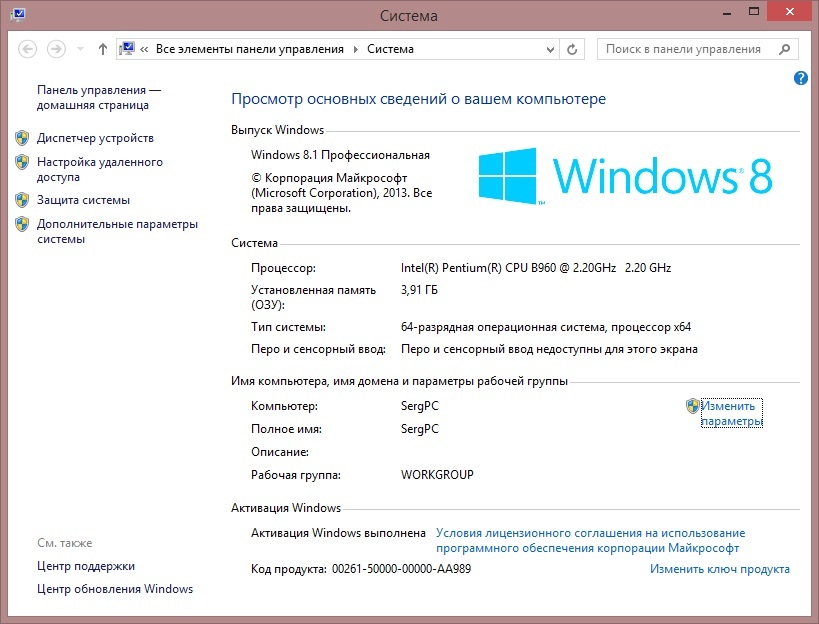Click the double chevron in address bar

pyautogui.click(x=144, y=50)
